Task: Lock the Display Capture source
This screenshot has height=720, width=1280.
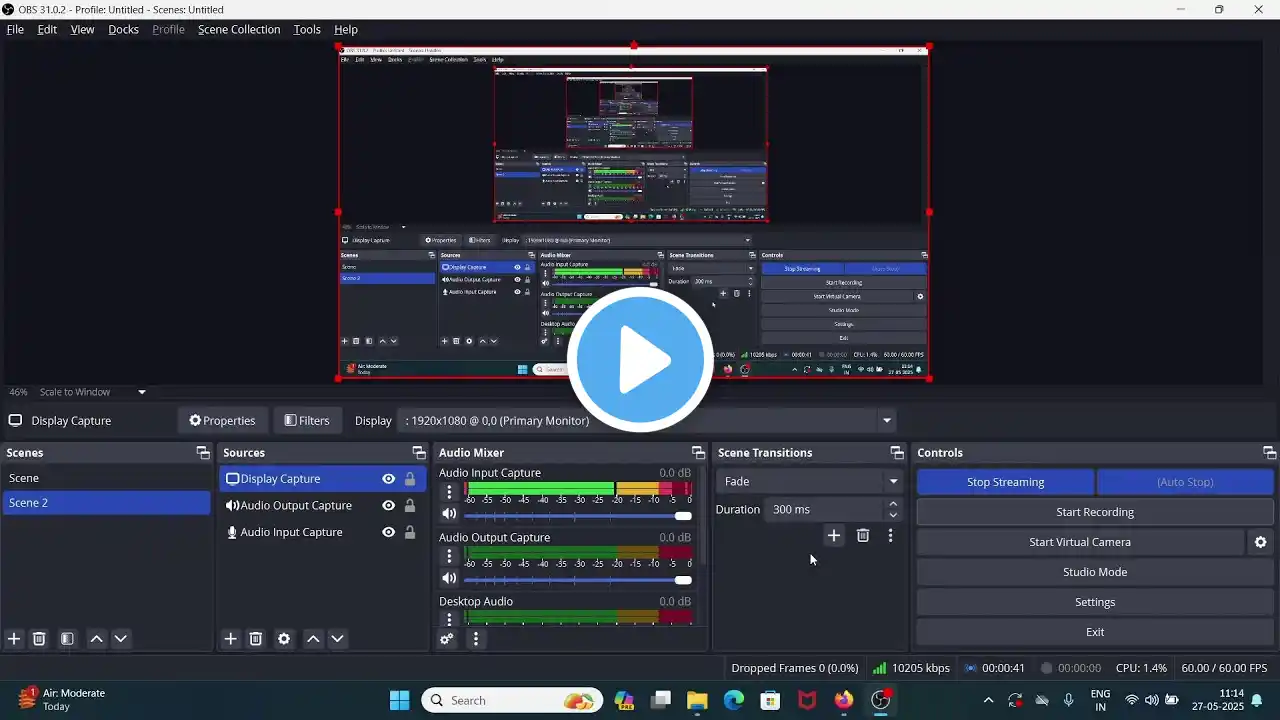Action: click(410, 479)
